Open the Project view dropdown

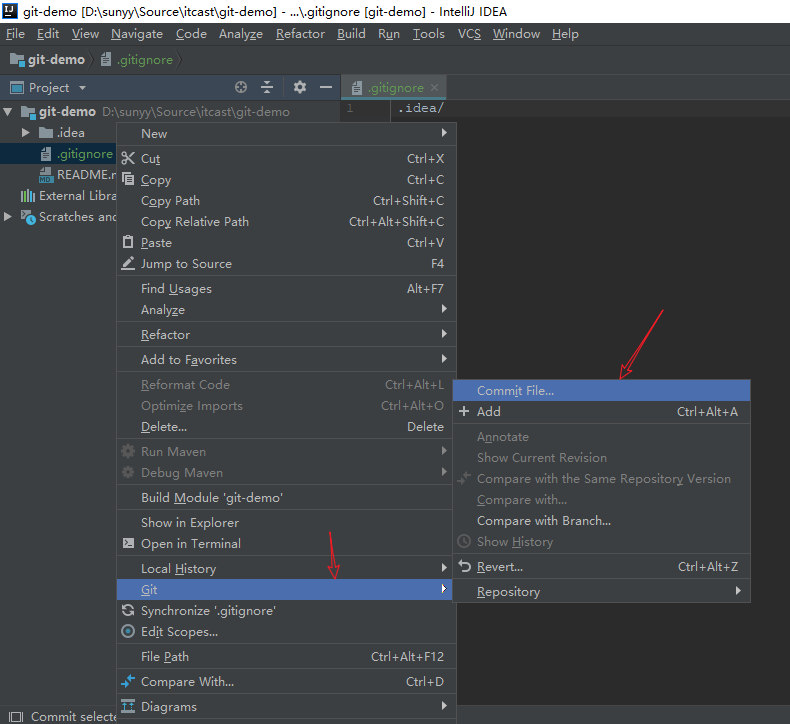tap(82, 88)
